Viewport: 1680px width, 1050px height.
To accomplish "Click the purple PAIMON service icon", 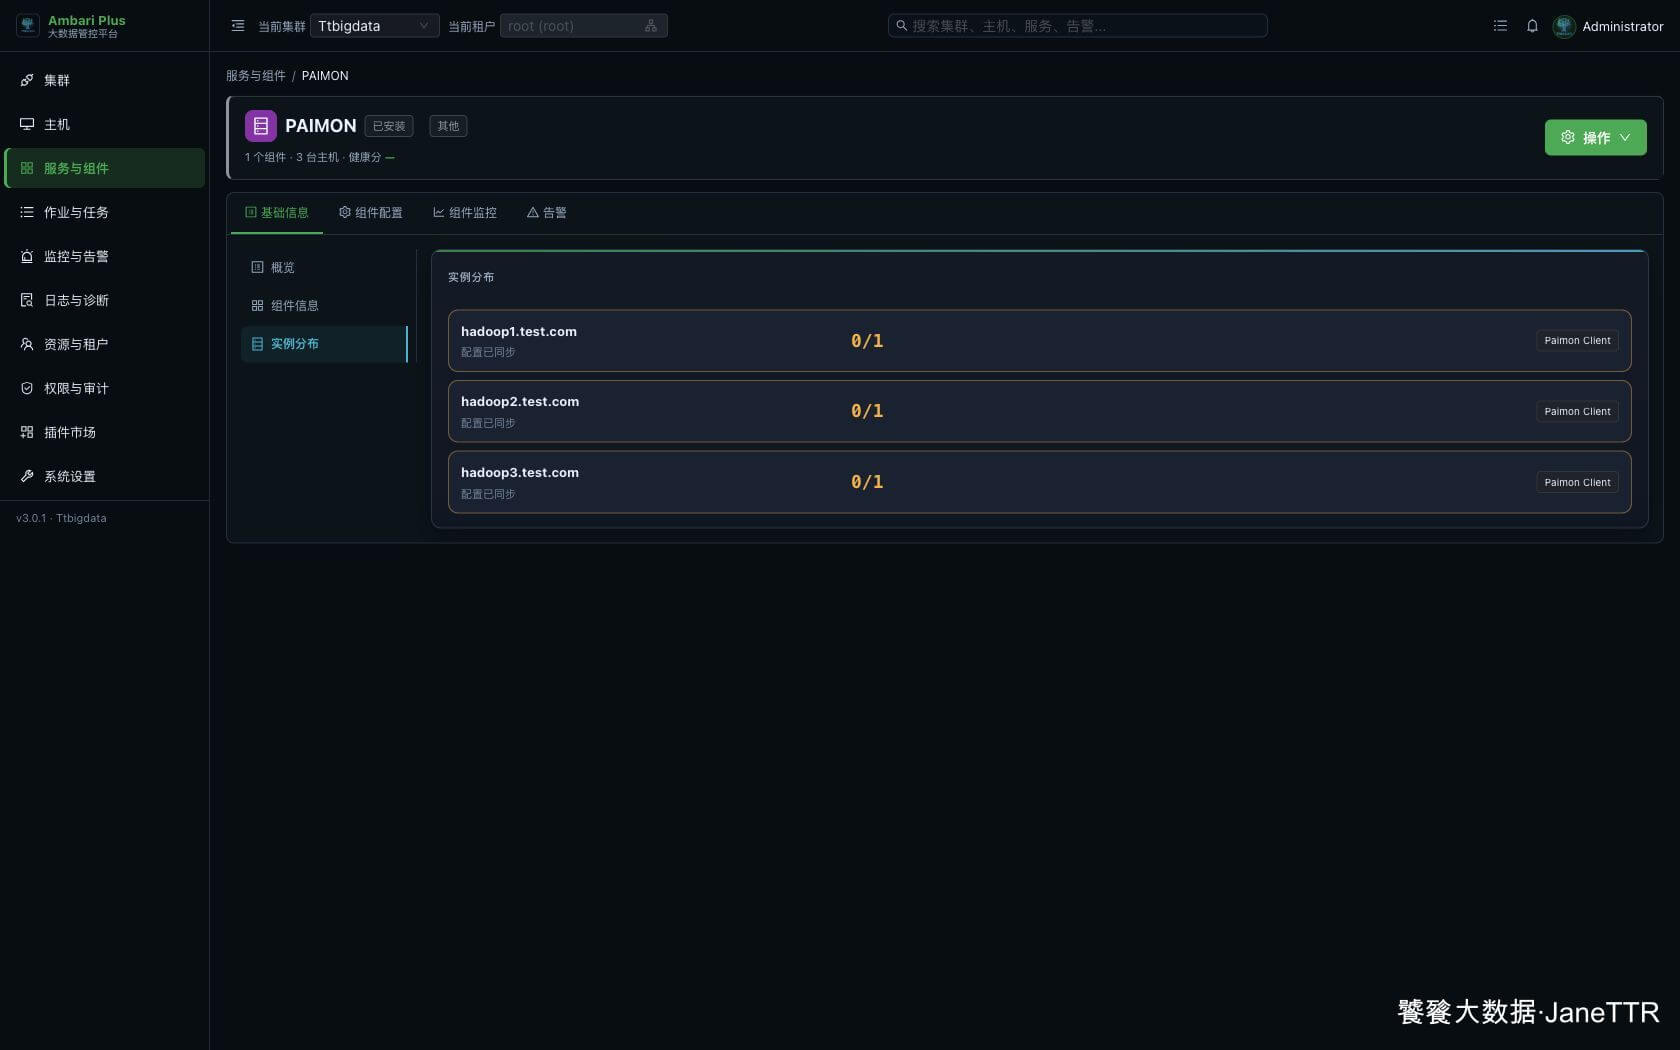I will [x=261, y=126].
